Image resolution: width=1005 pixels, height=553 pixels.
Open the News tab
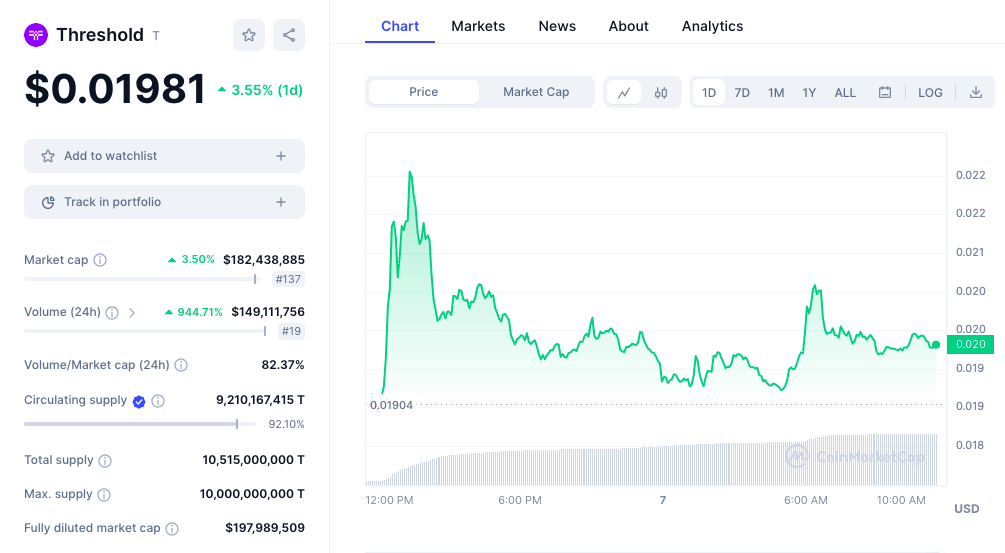click(x=557, y=26)
